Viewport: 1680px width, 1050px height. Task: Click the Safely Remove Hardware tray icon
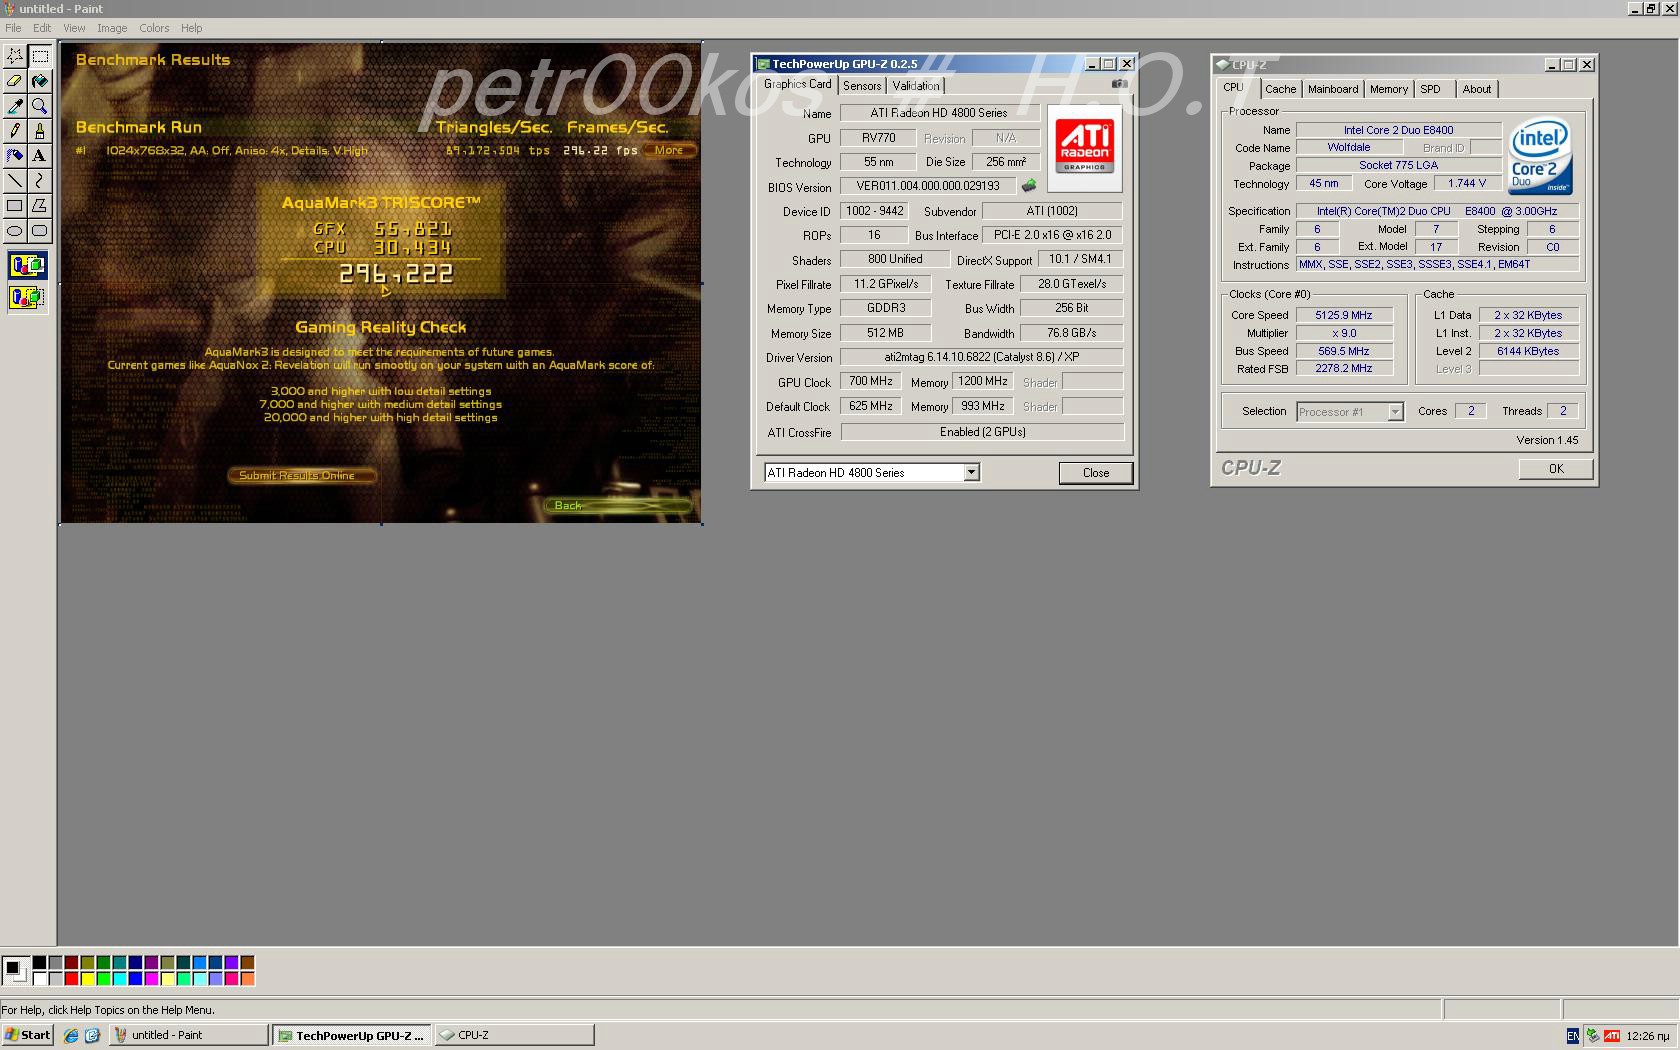pyautogui.click(x=1592, y=1036)
